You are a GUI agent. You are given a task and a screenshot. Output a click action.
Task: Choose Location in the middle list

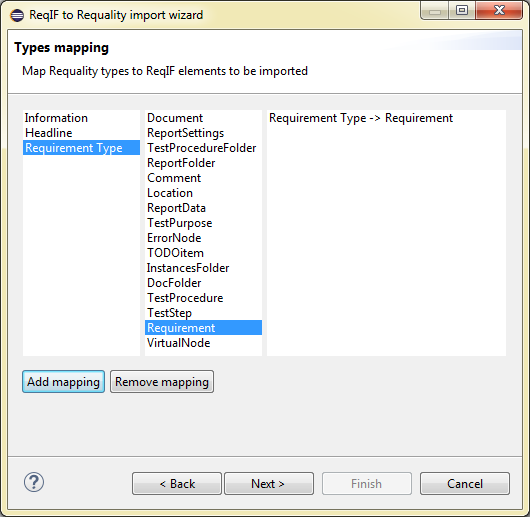203,193
